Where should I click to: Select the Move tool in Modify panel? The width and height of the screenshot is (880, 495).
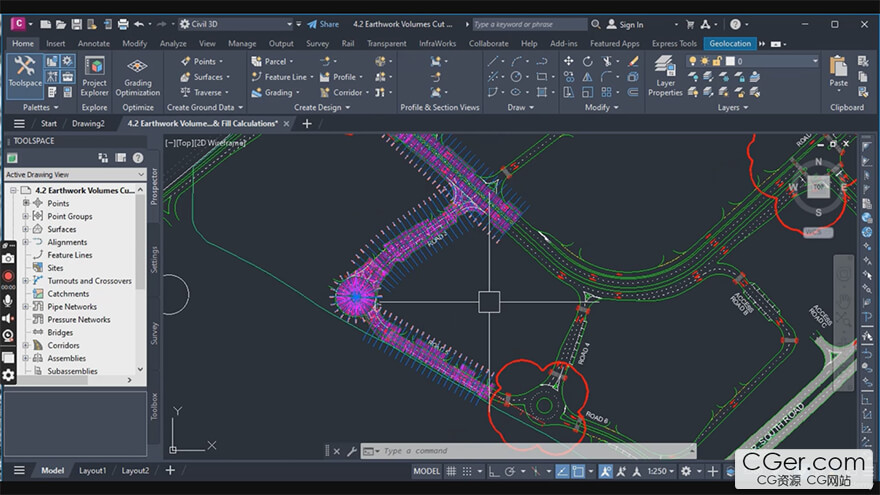[x=569, y=61]
